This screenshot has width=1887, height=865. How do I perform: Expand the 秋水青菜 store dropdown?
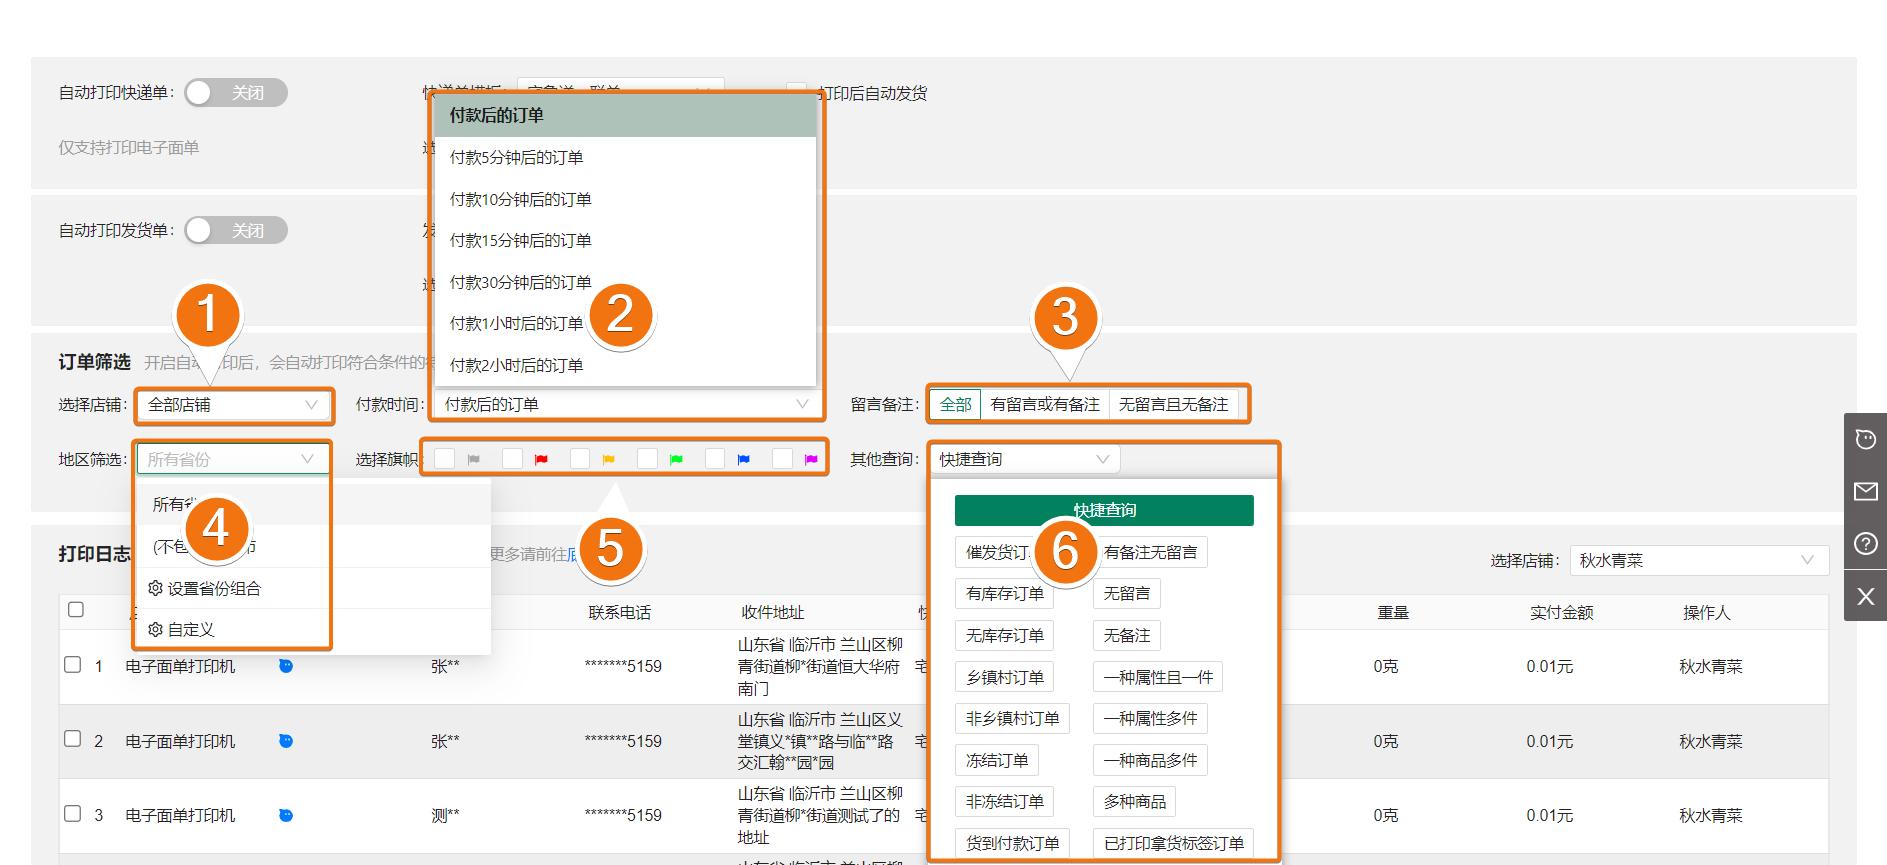coord(1697,560)
